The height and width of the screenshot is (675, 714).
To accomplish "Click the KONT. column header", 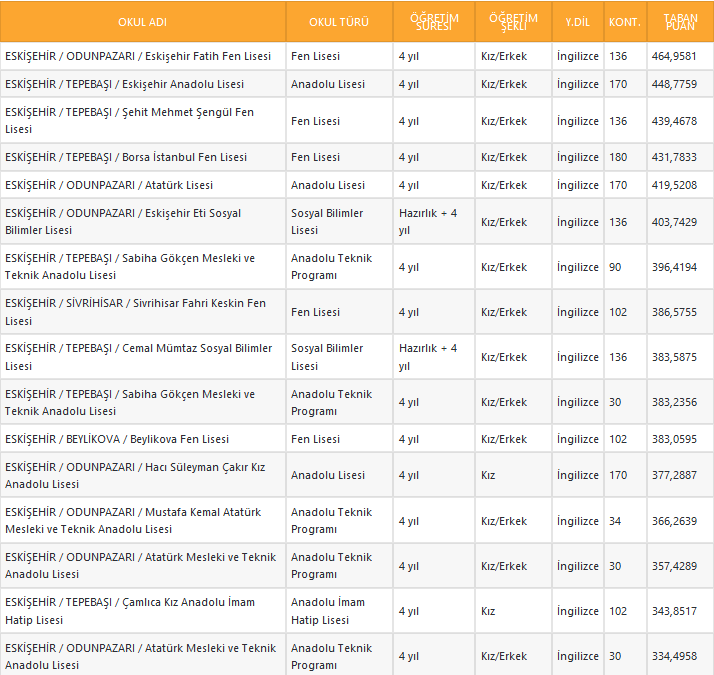I will pyautogui.click(x=624, y=22).
